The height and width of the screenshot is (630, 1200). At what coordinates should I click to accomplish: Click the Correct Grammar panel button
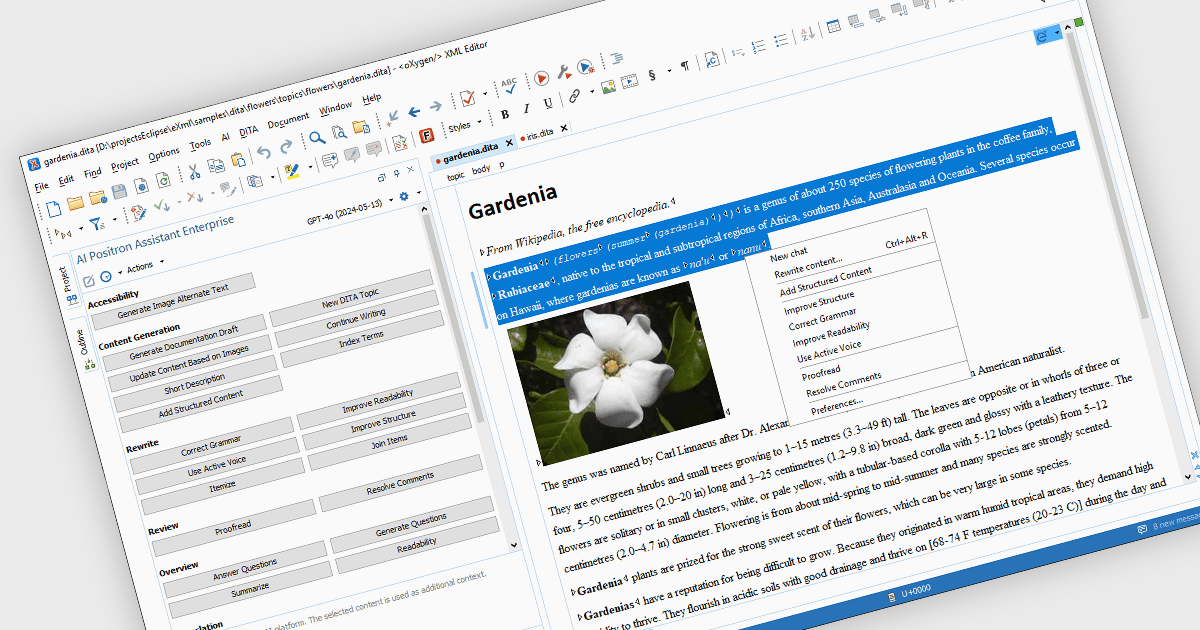pyautogui.click(x=211, y=445)
